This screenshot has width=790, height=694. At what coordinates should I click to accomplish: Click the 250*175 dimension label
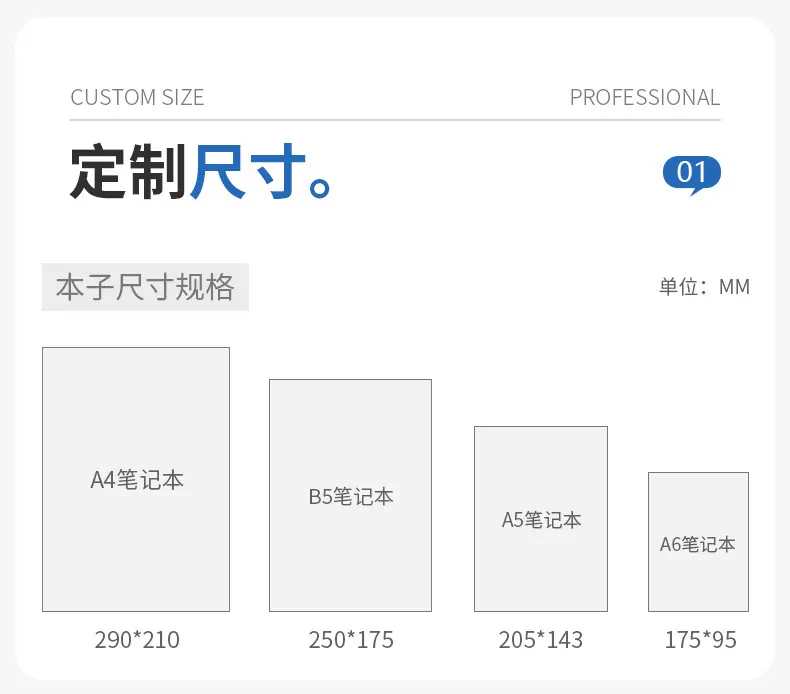[x=351, y=640]
